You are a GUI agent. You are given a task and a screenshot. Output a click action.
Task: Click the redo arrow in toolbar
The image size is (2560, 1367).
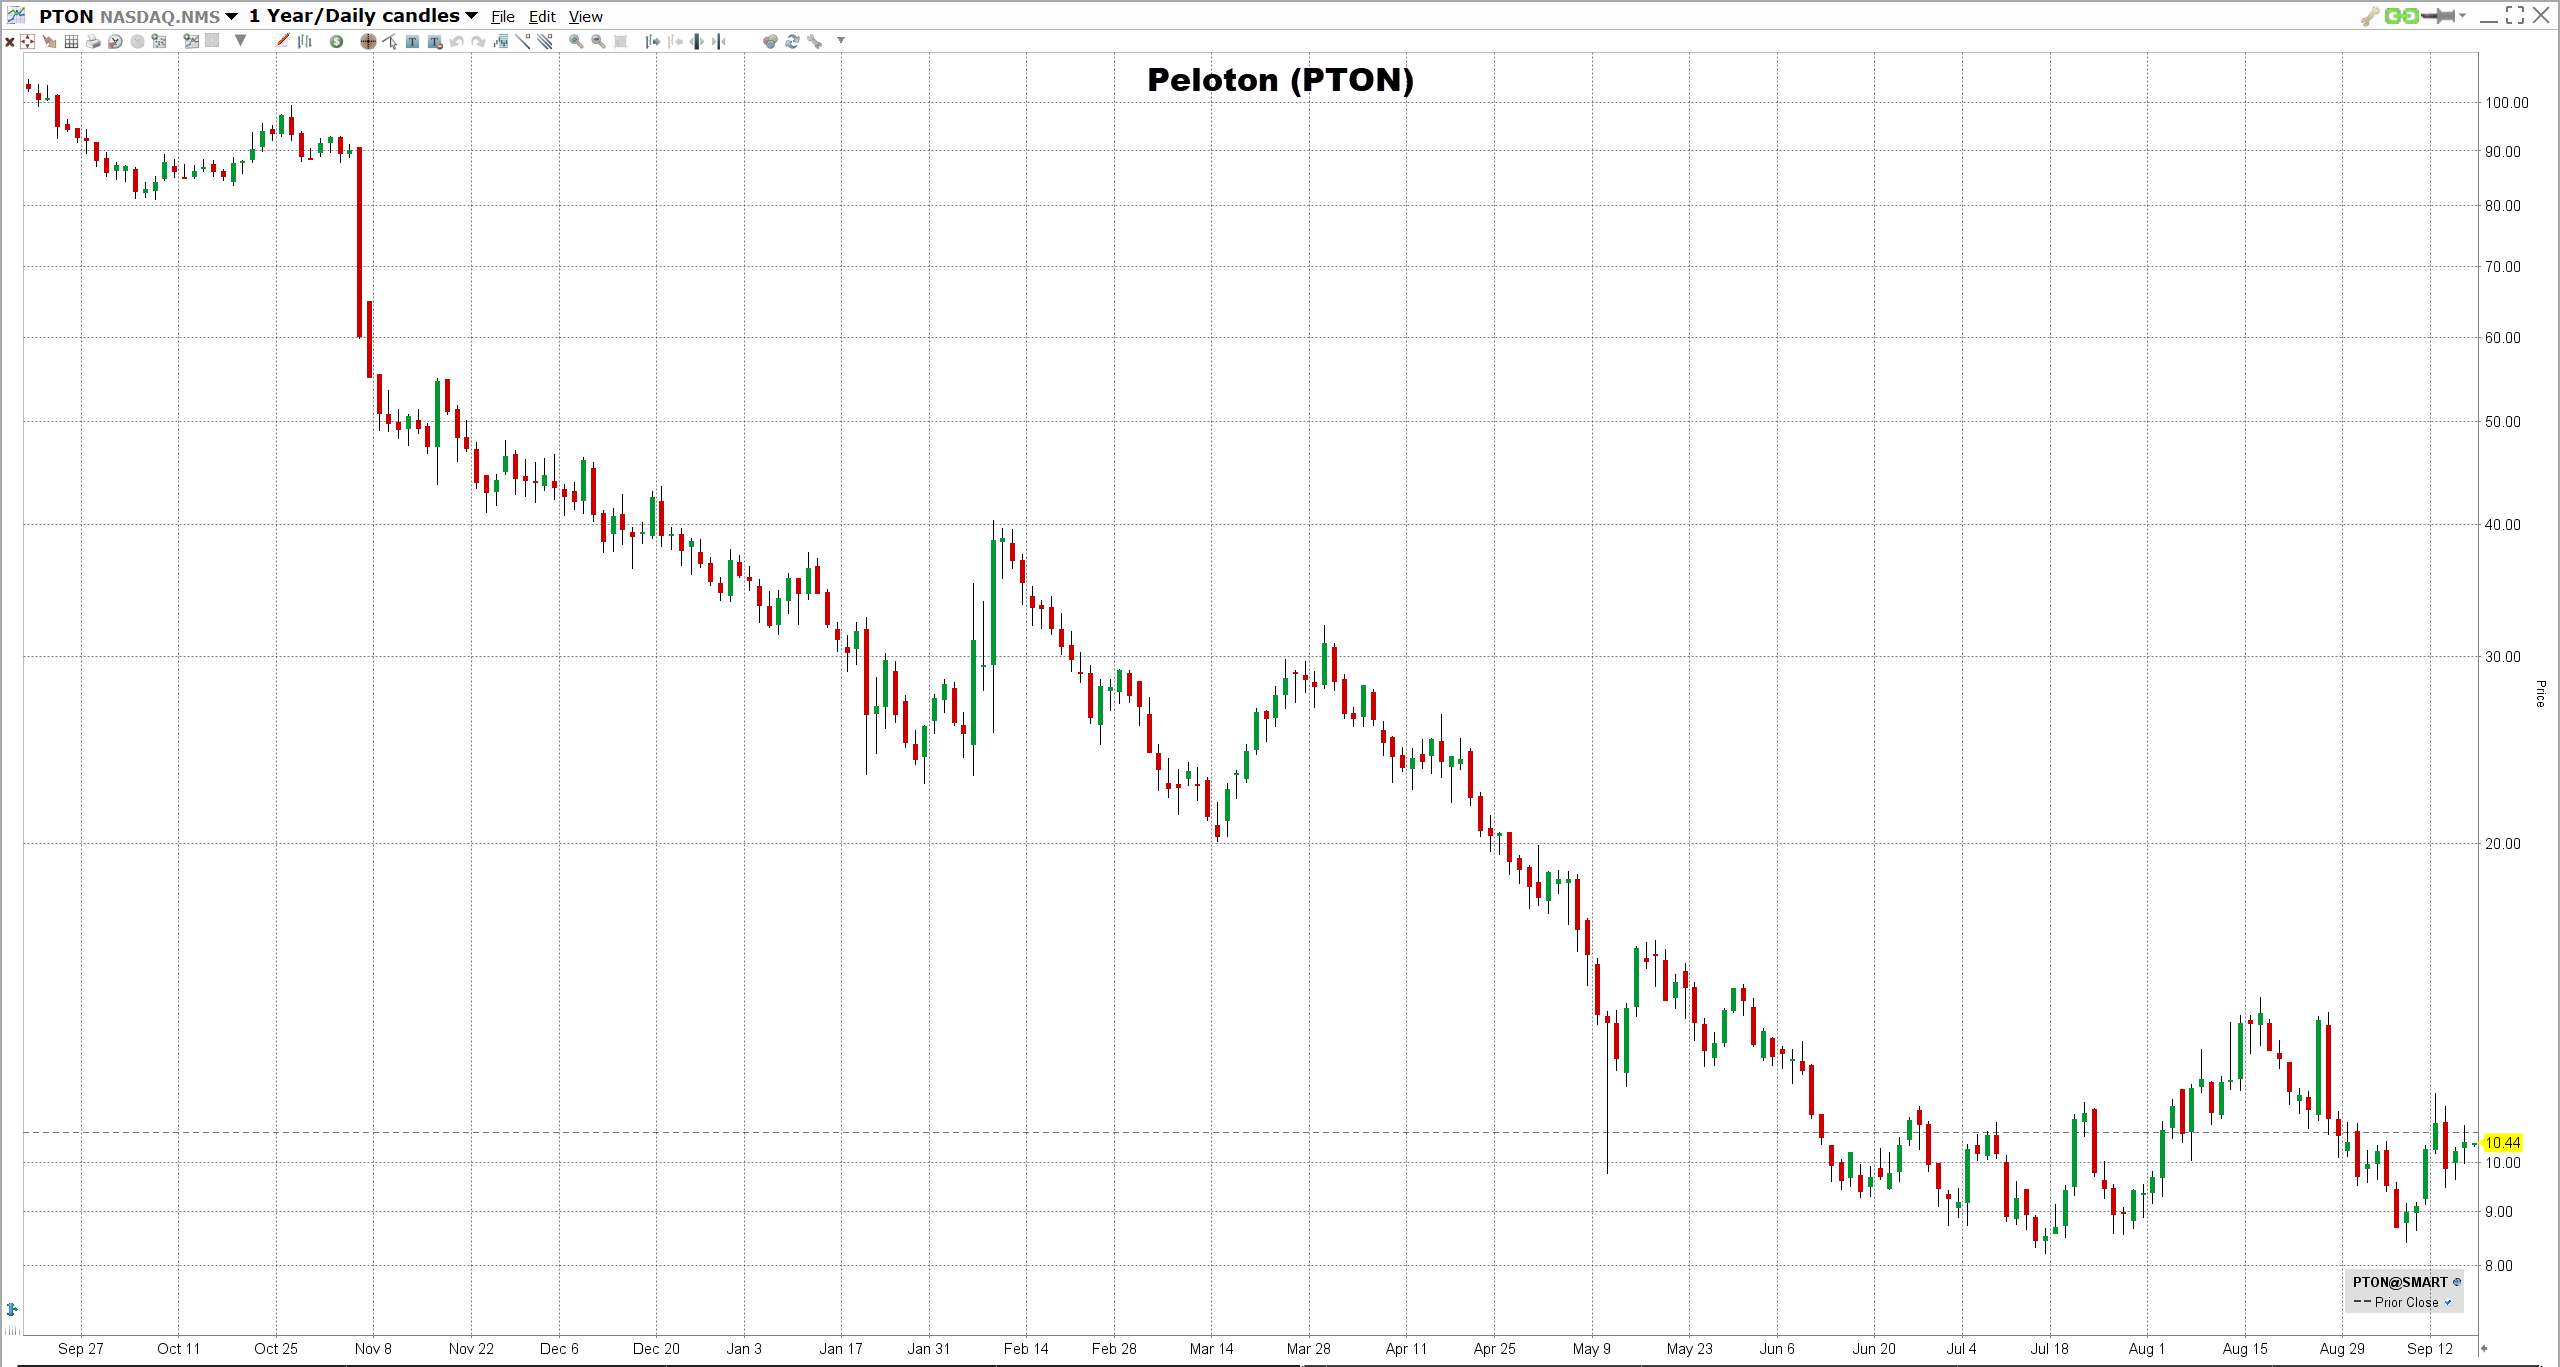tap(478, 41)
